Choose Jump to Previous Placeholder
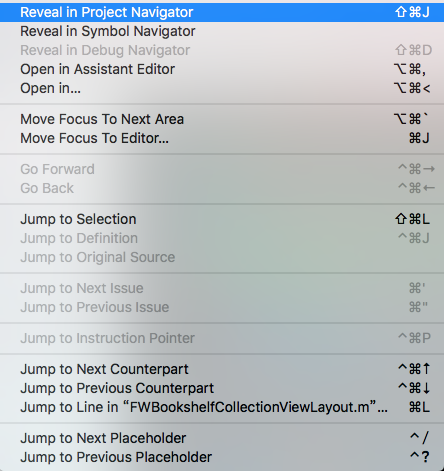Viewport: 444px width, 471px height. (x=222, y=457)
